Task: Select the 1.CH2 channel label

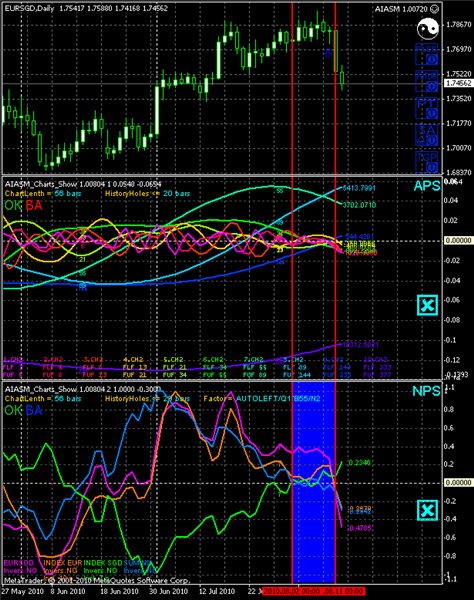Action: point(13,360)
